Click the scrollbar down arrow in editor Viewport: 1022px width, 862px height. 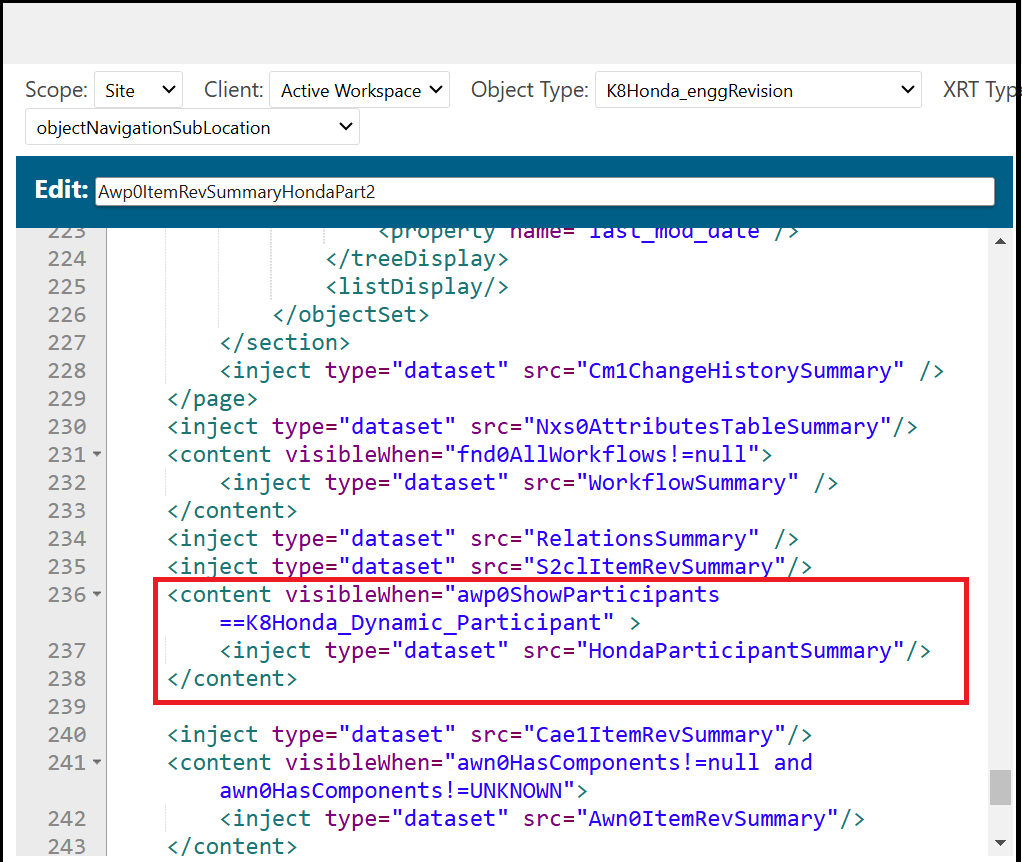(x=1000, y=842)
